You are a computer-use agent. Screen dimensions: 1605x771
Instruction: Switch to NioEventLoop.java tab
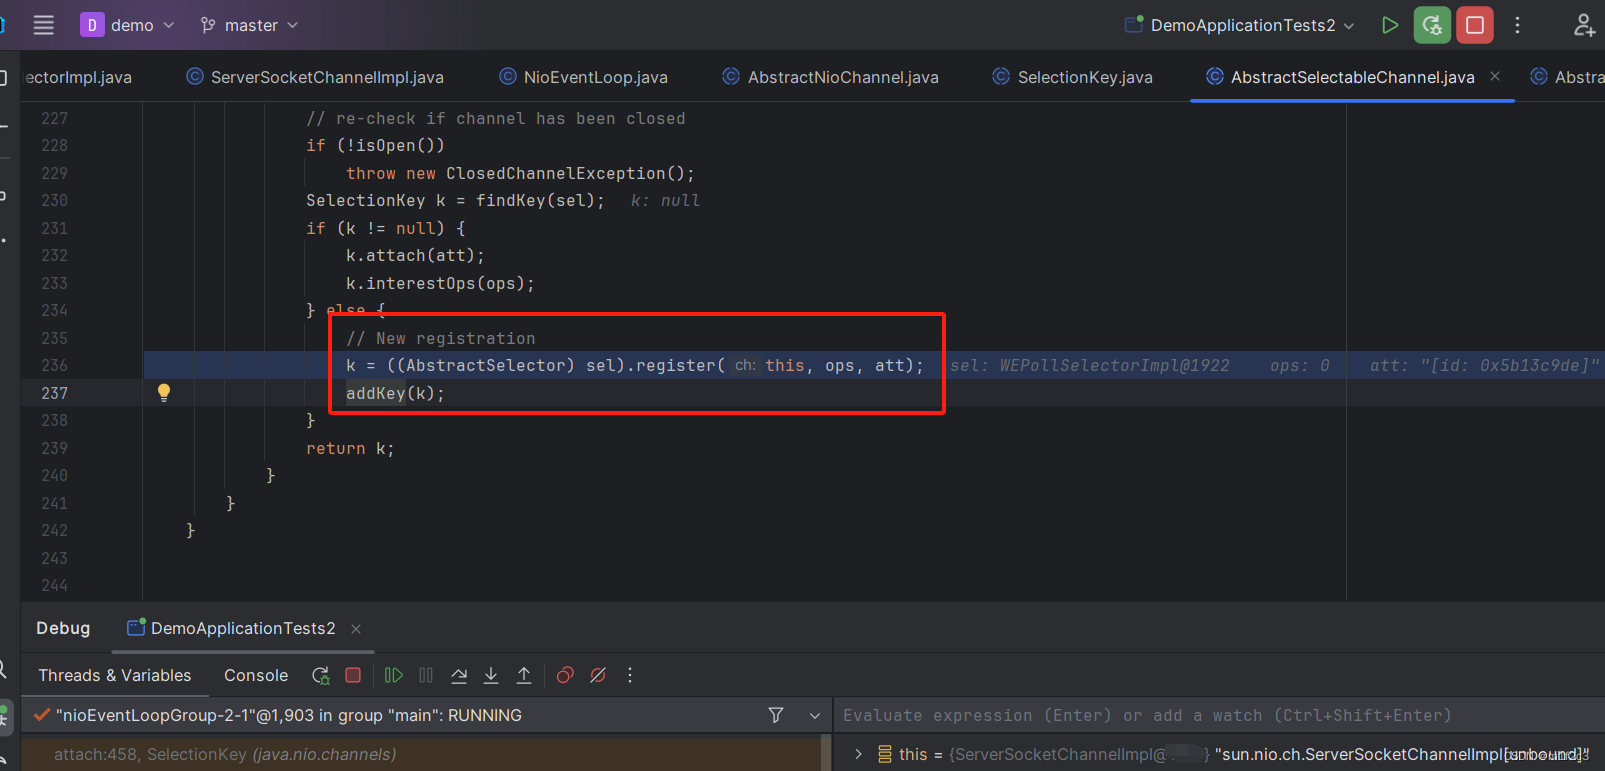(583, 77)
